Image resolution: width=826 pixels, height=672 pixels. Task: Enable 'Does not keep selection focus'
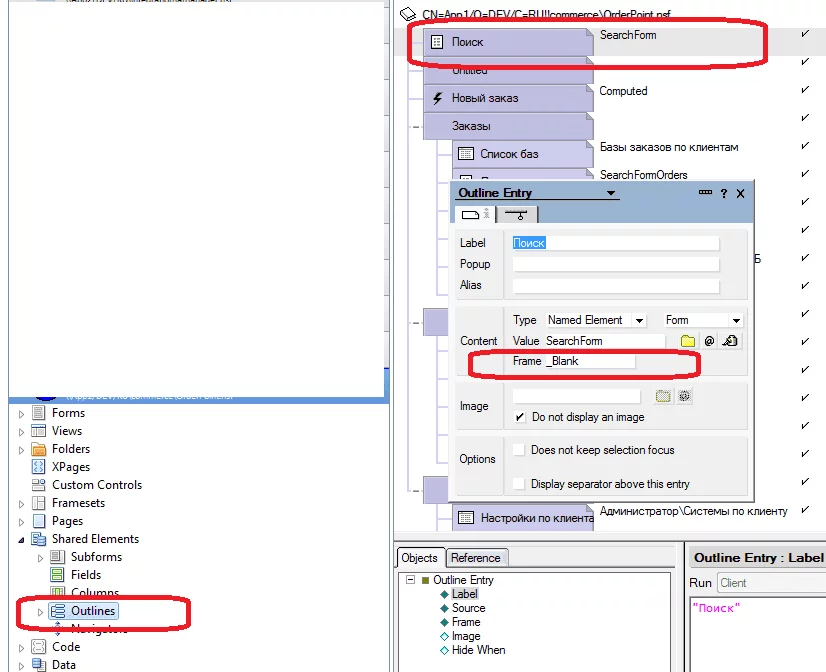tap(520, 450)
